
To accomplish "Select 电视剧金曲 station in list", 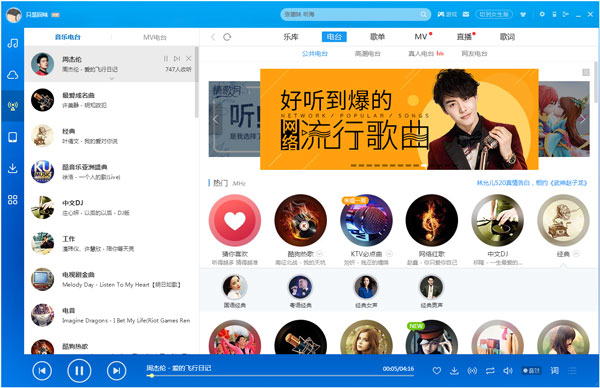I will [x=111, y=279].
